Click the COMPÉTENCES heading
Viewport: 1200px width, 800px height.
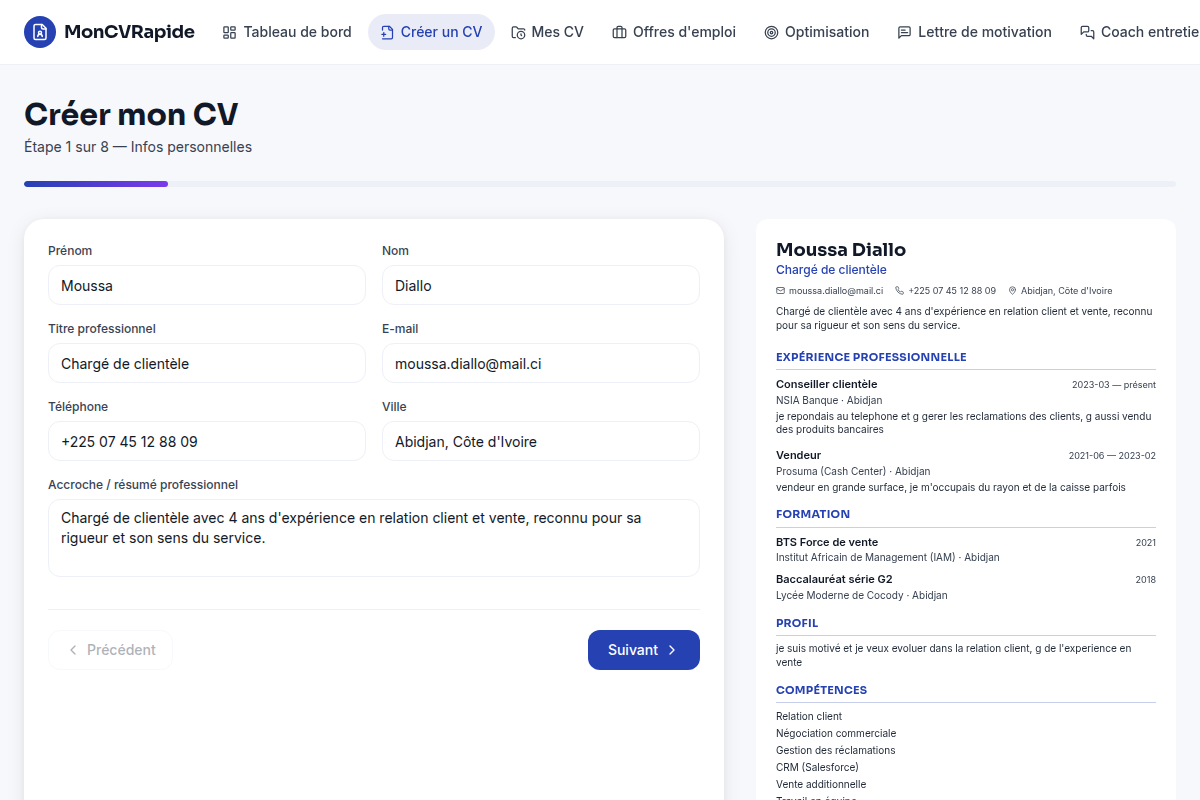pyautogui.click(x=821, y=690)
